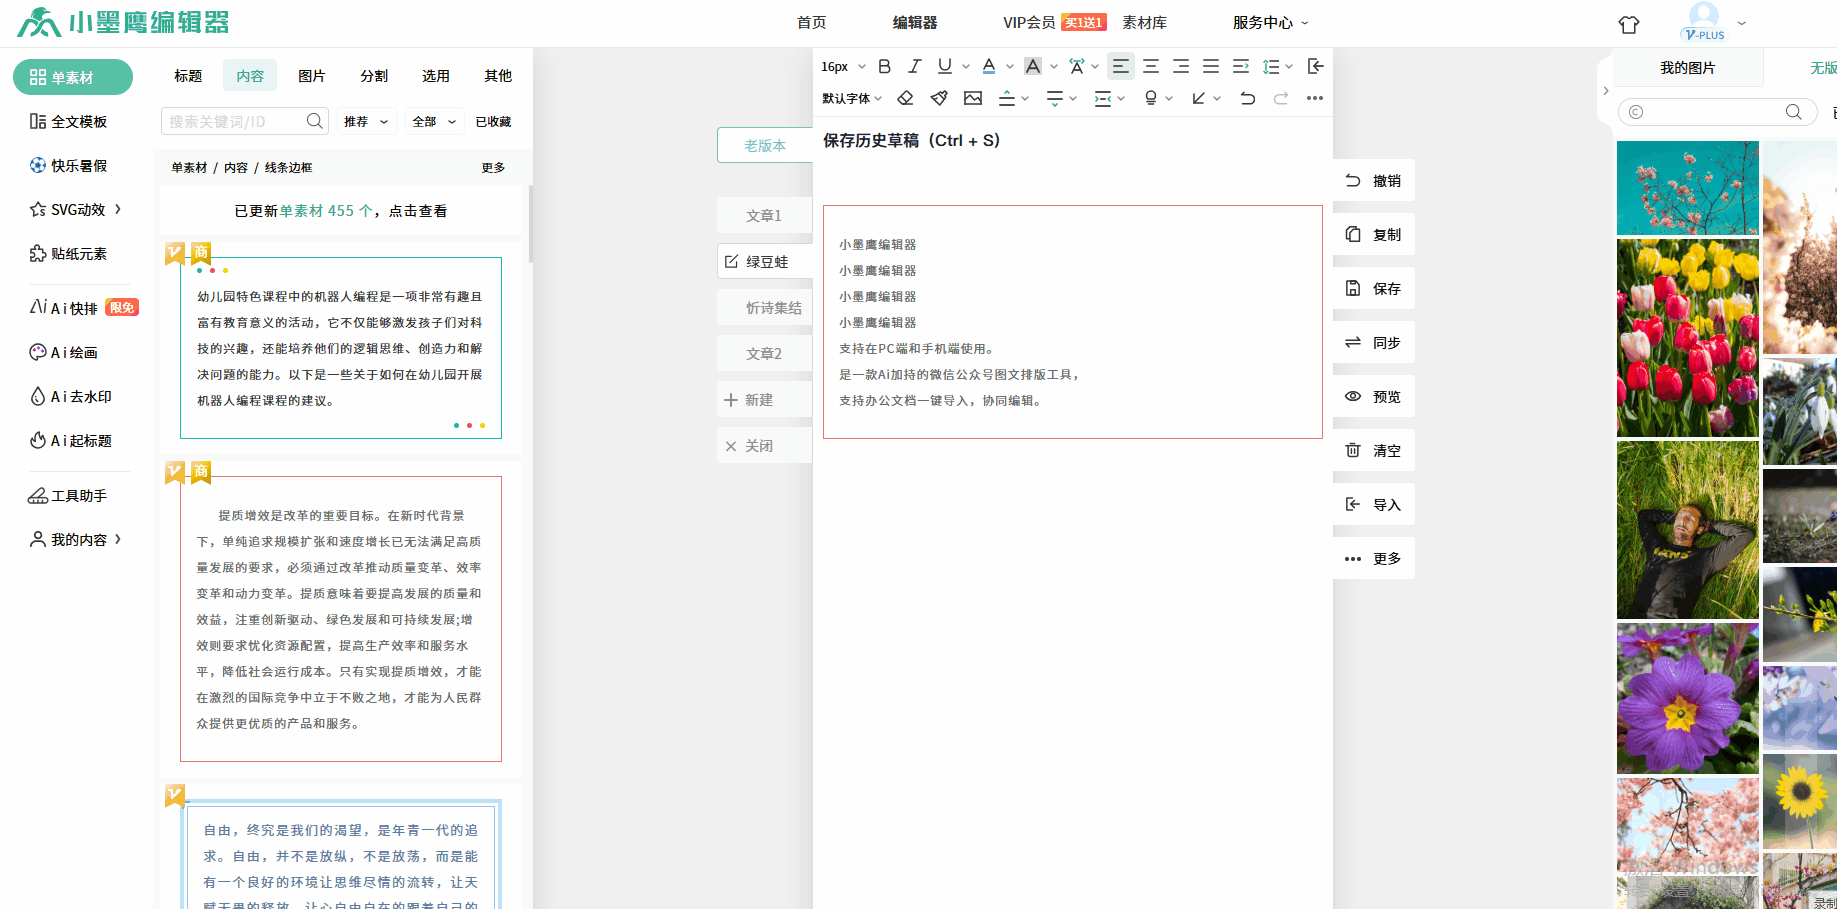Viewport: 1837px width, 909px height.
Task: Open 工具助手 in the left sidebar
Action: point(69,495)
